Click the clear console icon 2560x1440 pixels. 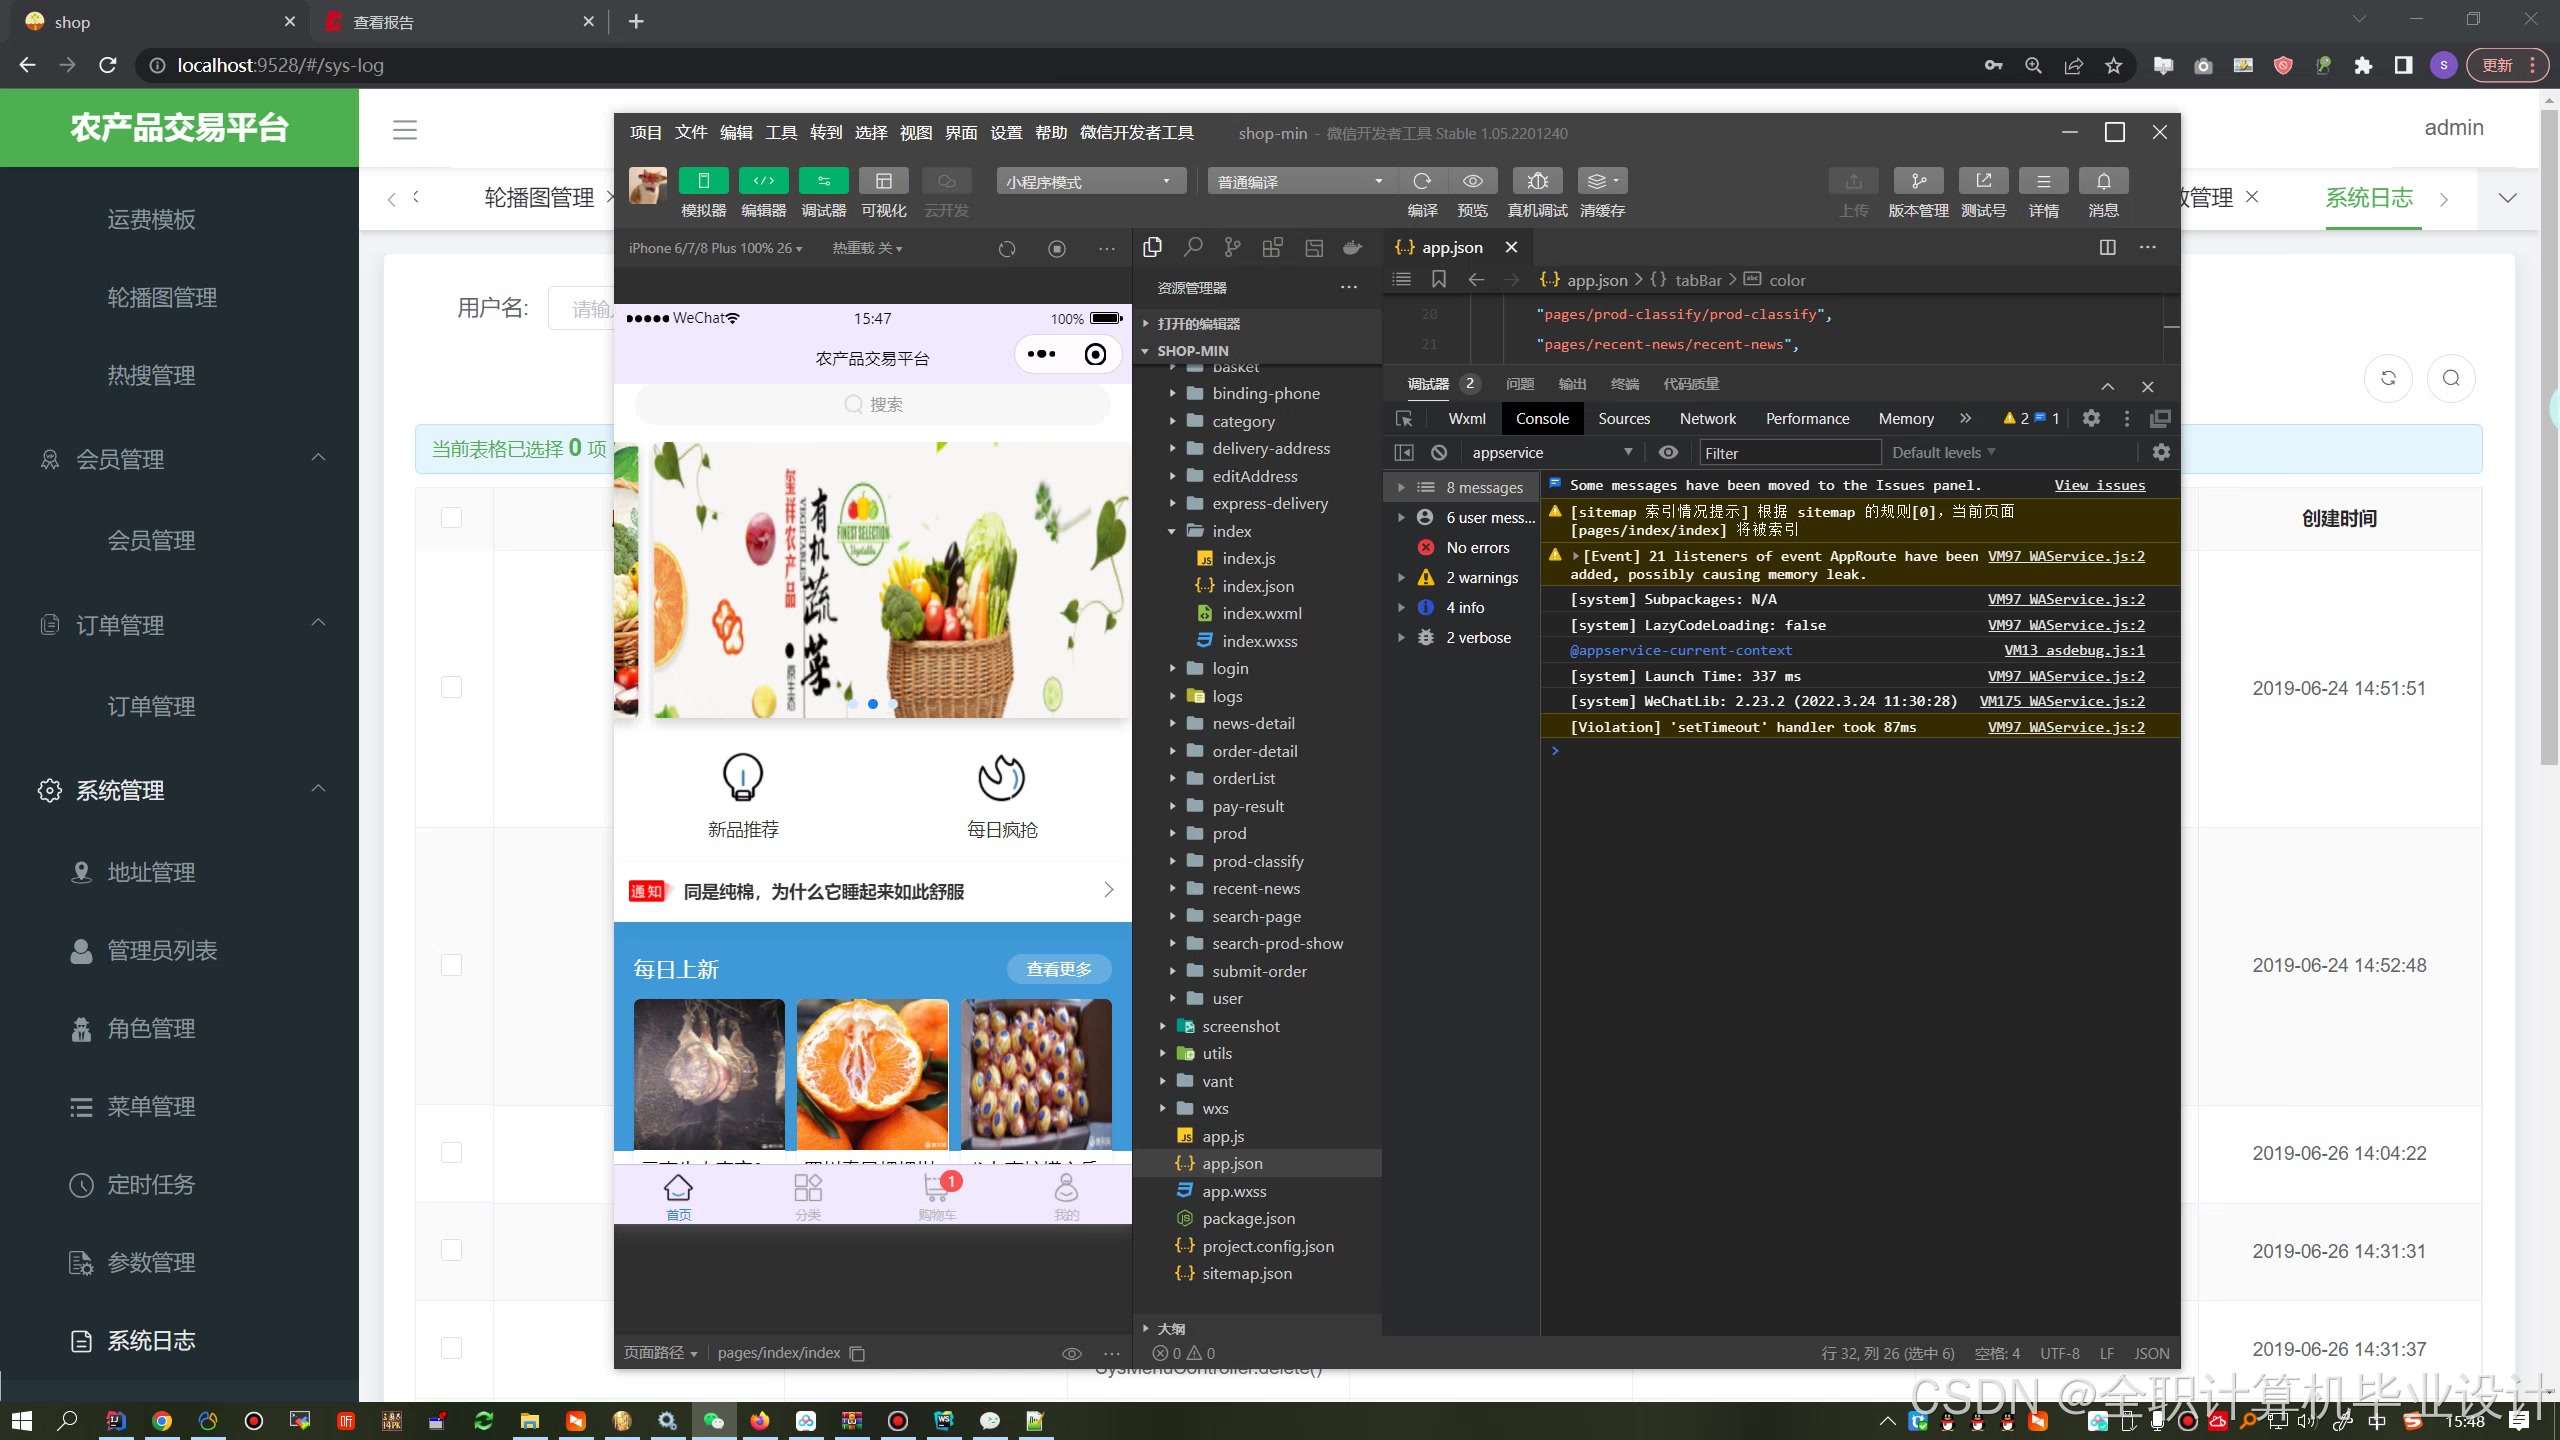(x=1439, y=453)
